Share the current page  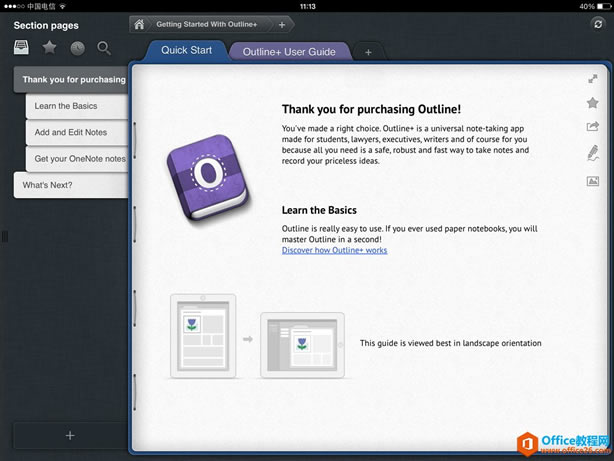click(x=592, y=127)
